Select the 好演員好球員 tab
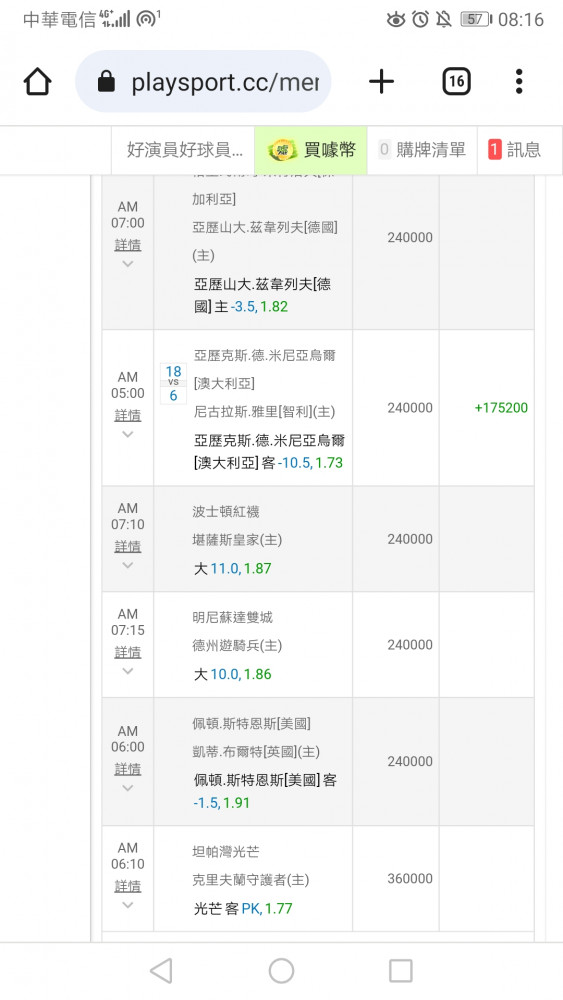Viewport: 563px width, 1000px height. pos(184,150)
